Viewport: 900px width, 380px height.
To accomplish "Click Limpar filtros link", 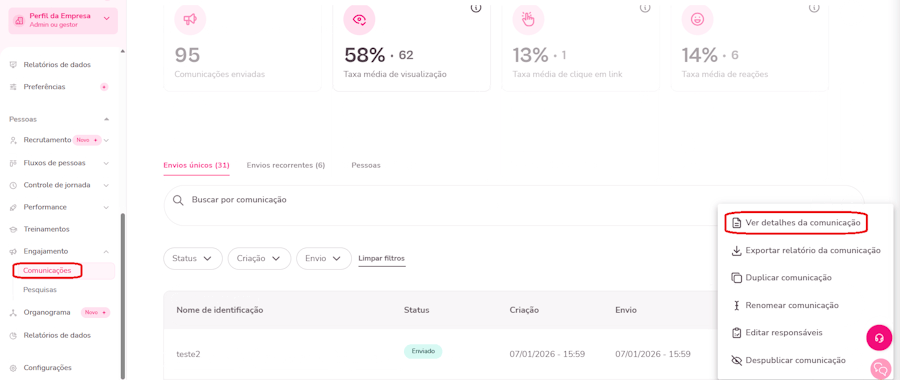I will pos(382,258).
